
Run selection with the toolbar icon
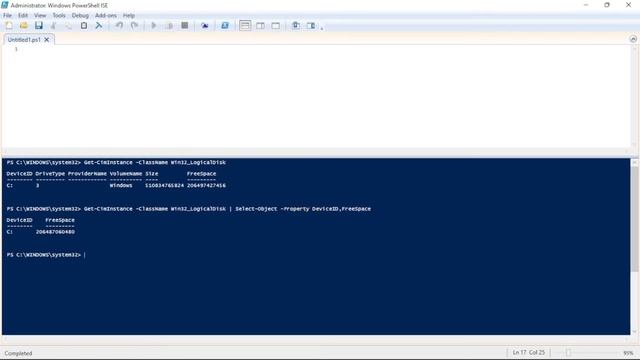[169, 26]
